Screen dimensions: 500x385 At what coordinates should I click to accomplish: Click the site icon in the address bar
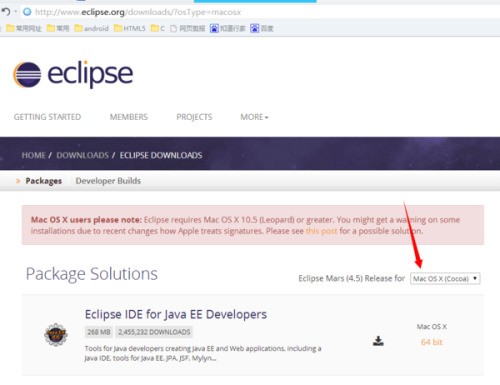pos(27,12)
